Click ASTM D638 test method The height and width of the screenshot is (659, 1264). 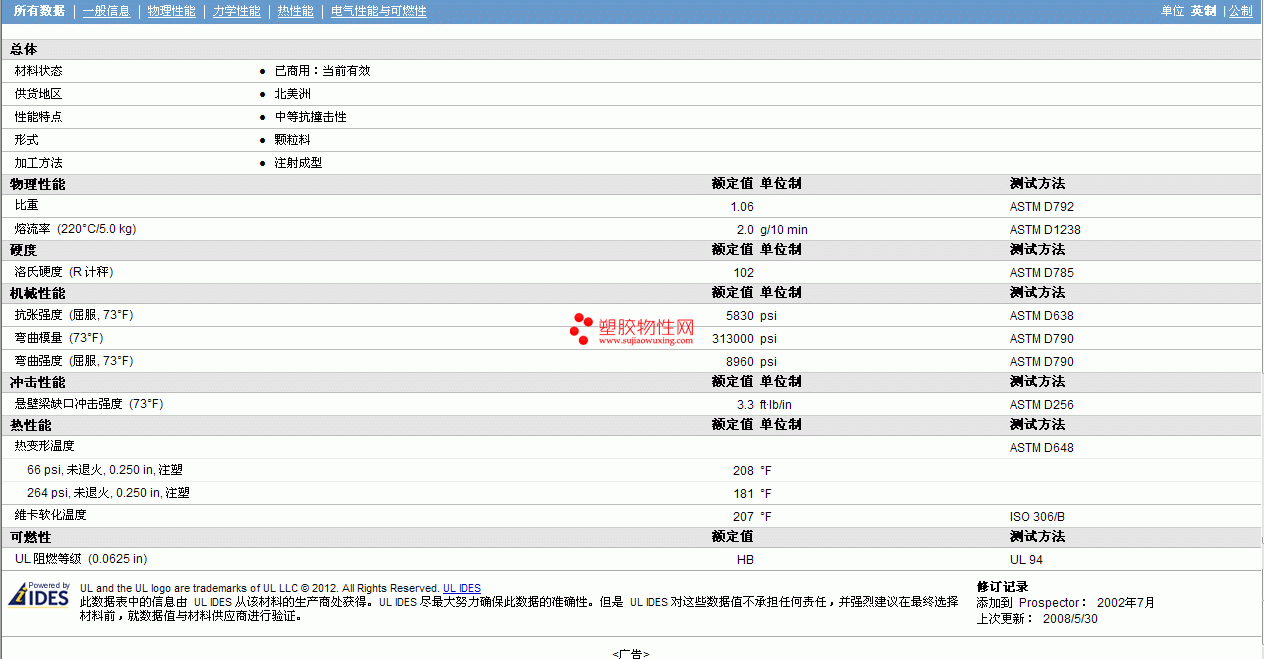[1042, 316]
